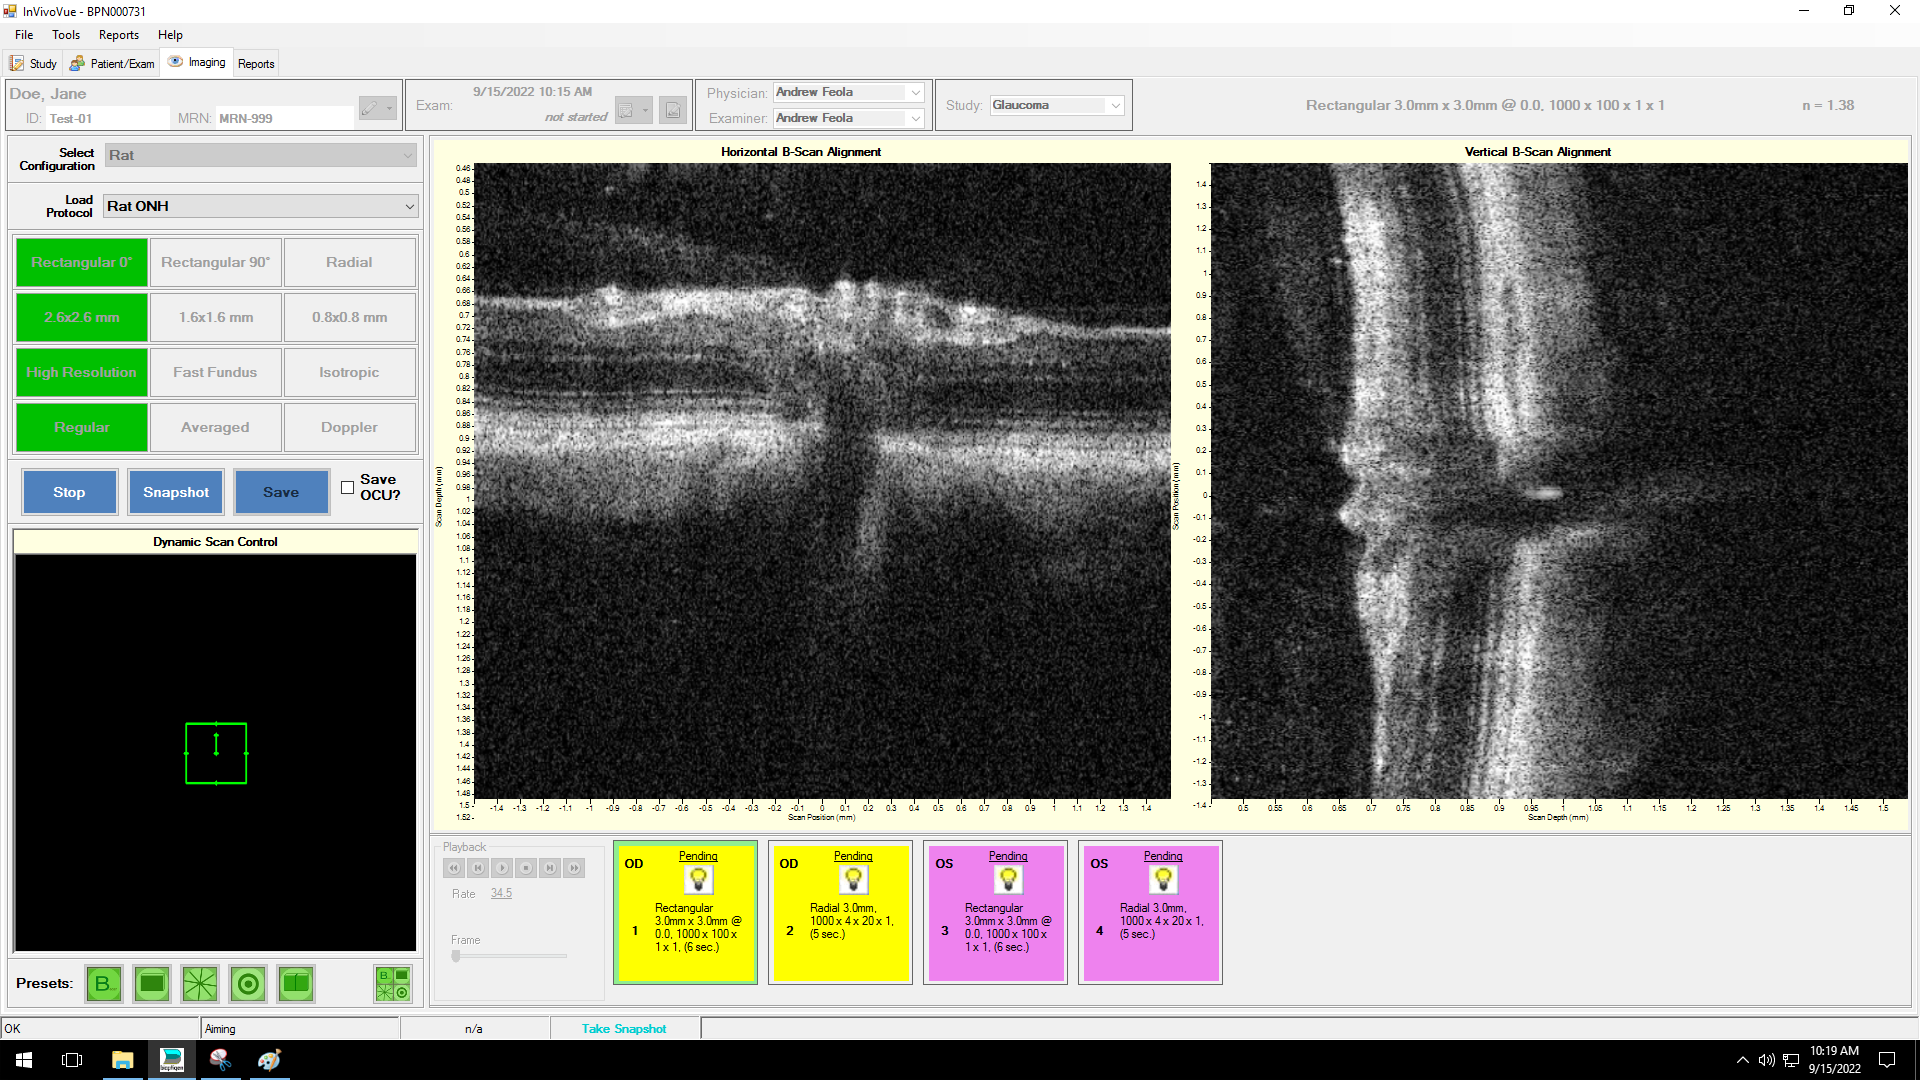The image size is (1920, 1080).
Task: Select the rectangular volume preset icon
Action: (x=152, y=984)
